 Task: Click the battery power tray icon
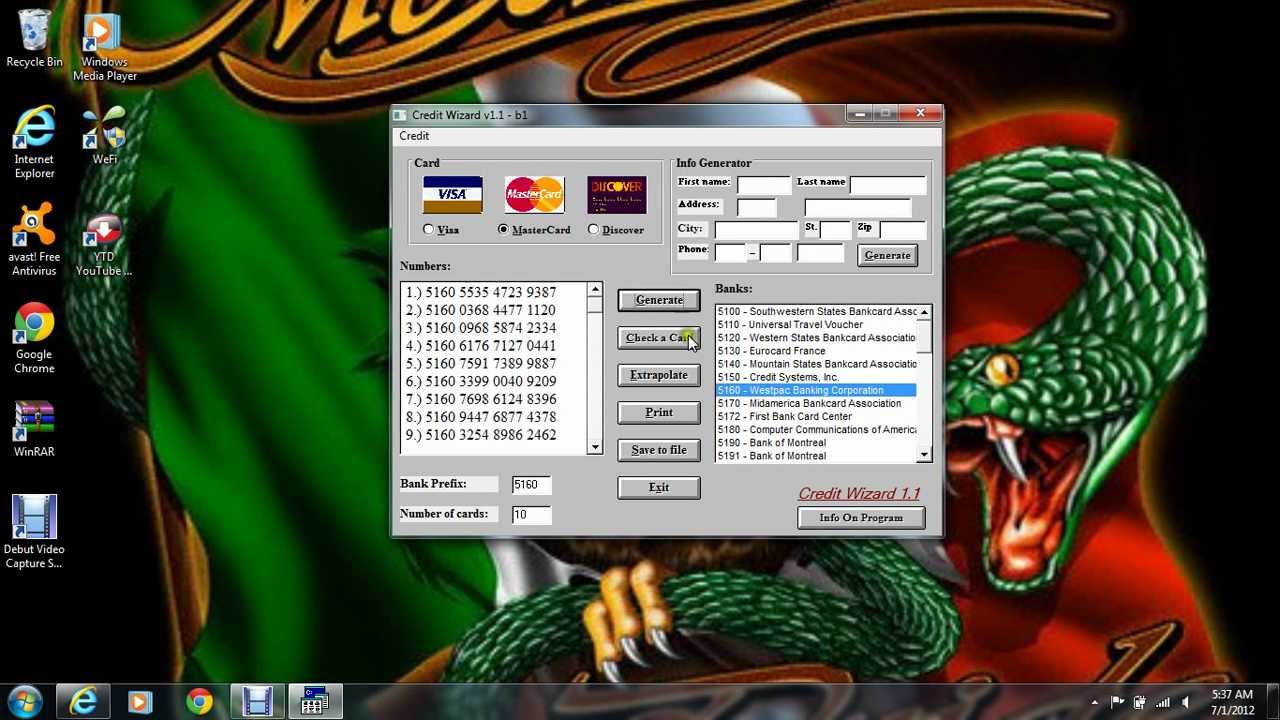[x=1139, y=703]
